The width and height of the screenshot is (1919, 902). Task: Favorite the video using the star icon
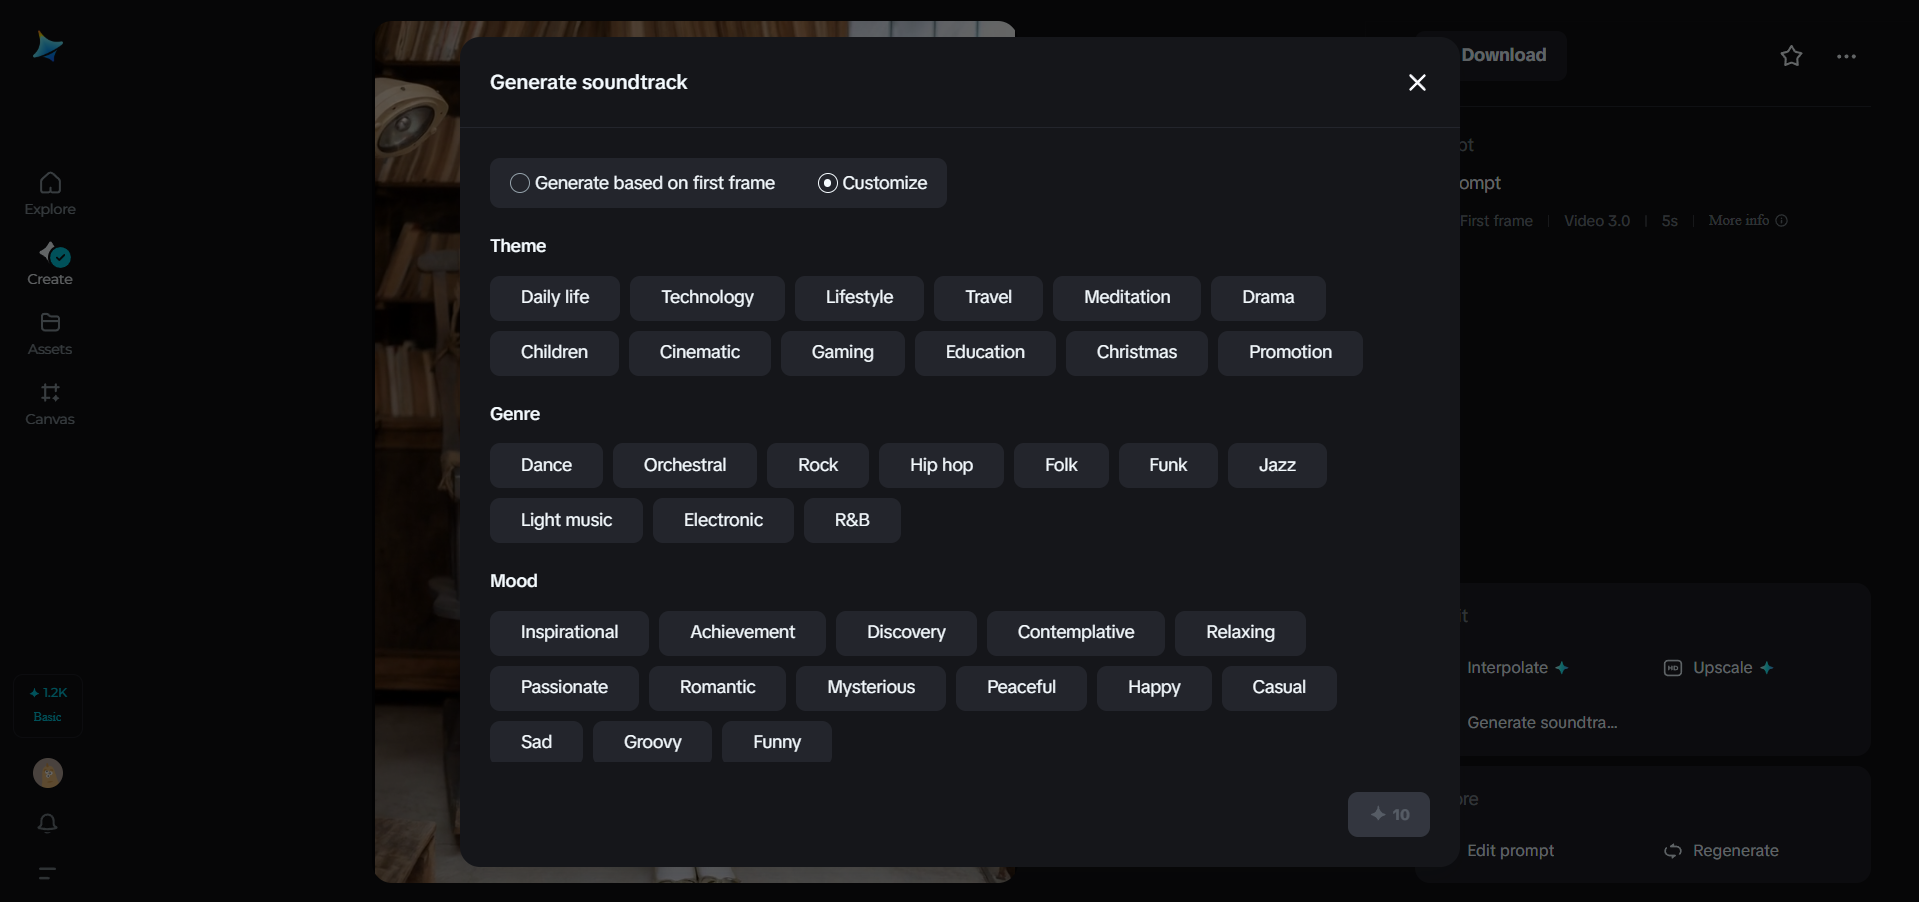pos(1790,56)
